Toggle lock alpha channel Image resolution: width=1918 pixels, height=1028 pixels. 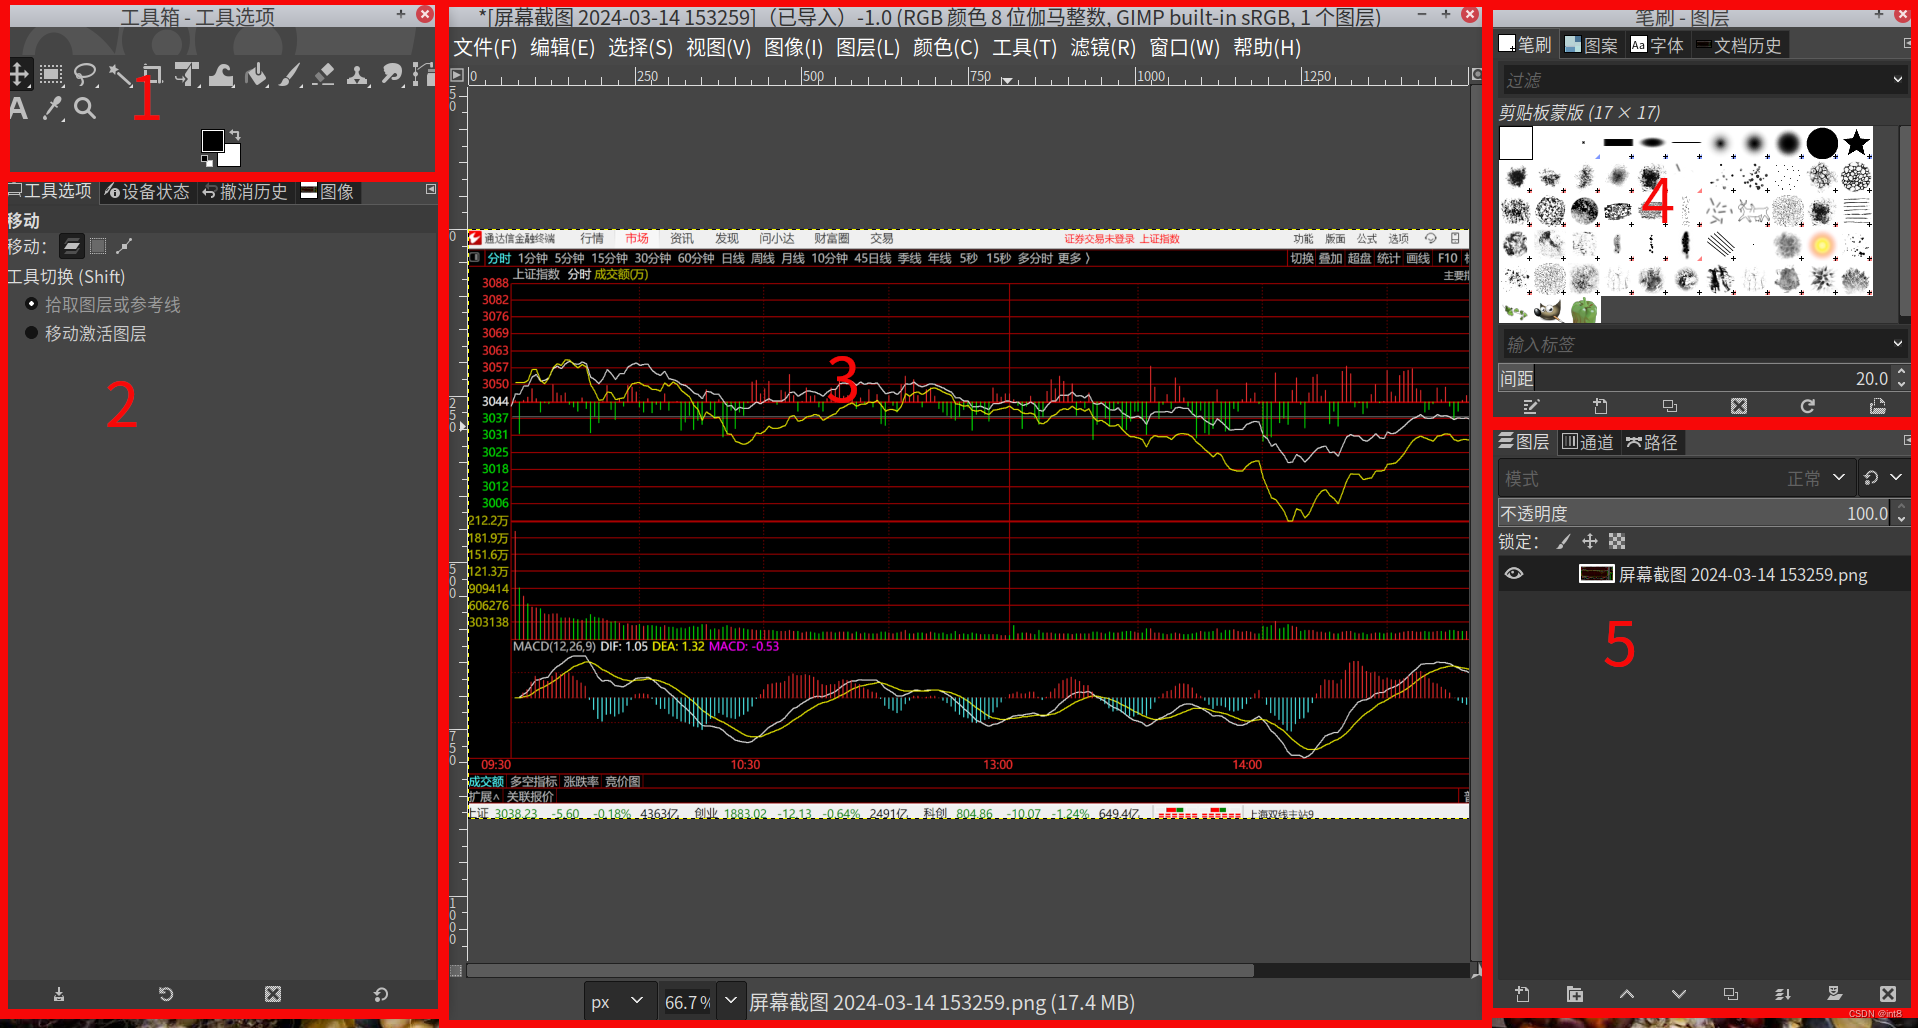pos(1617,542)
